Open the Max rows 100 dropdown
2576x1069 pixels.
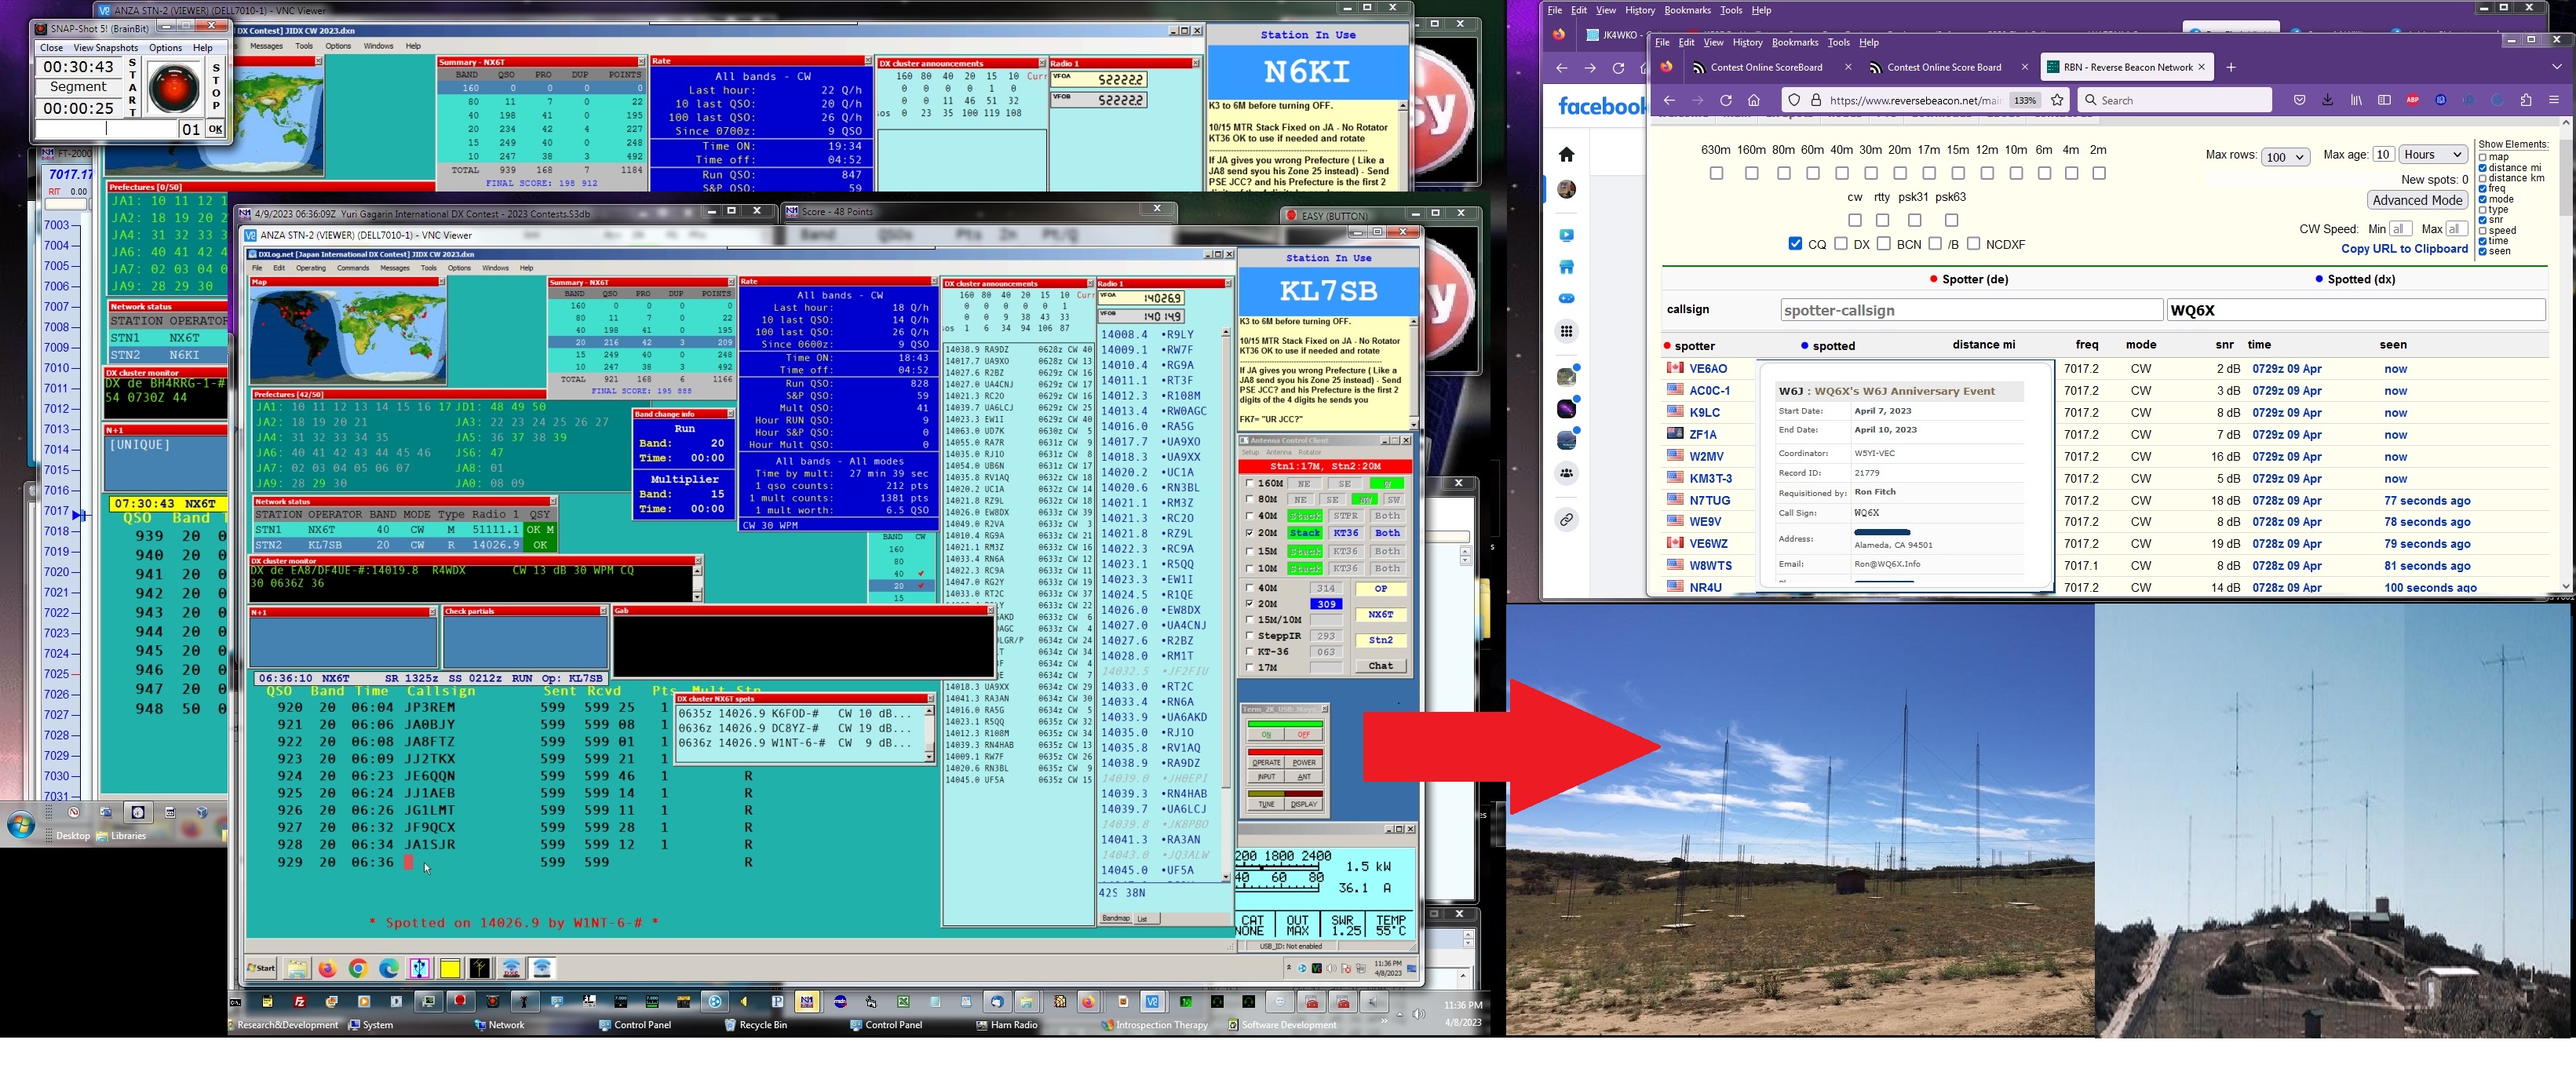click(x=2285, y=157)
